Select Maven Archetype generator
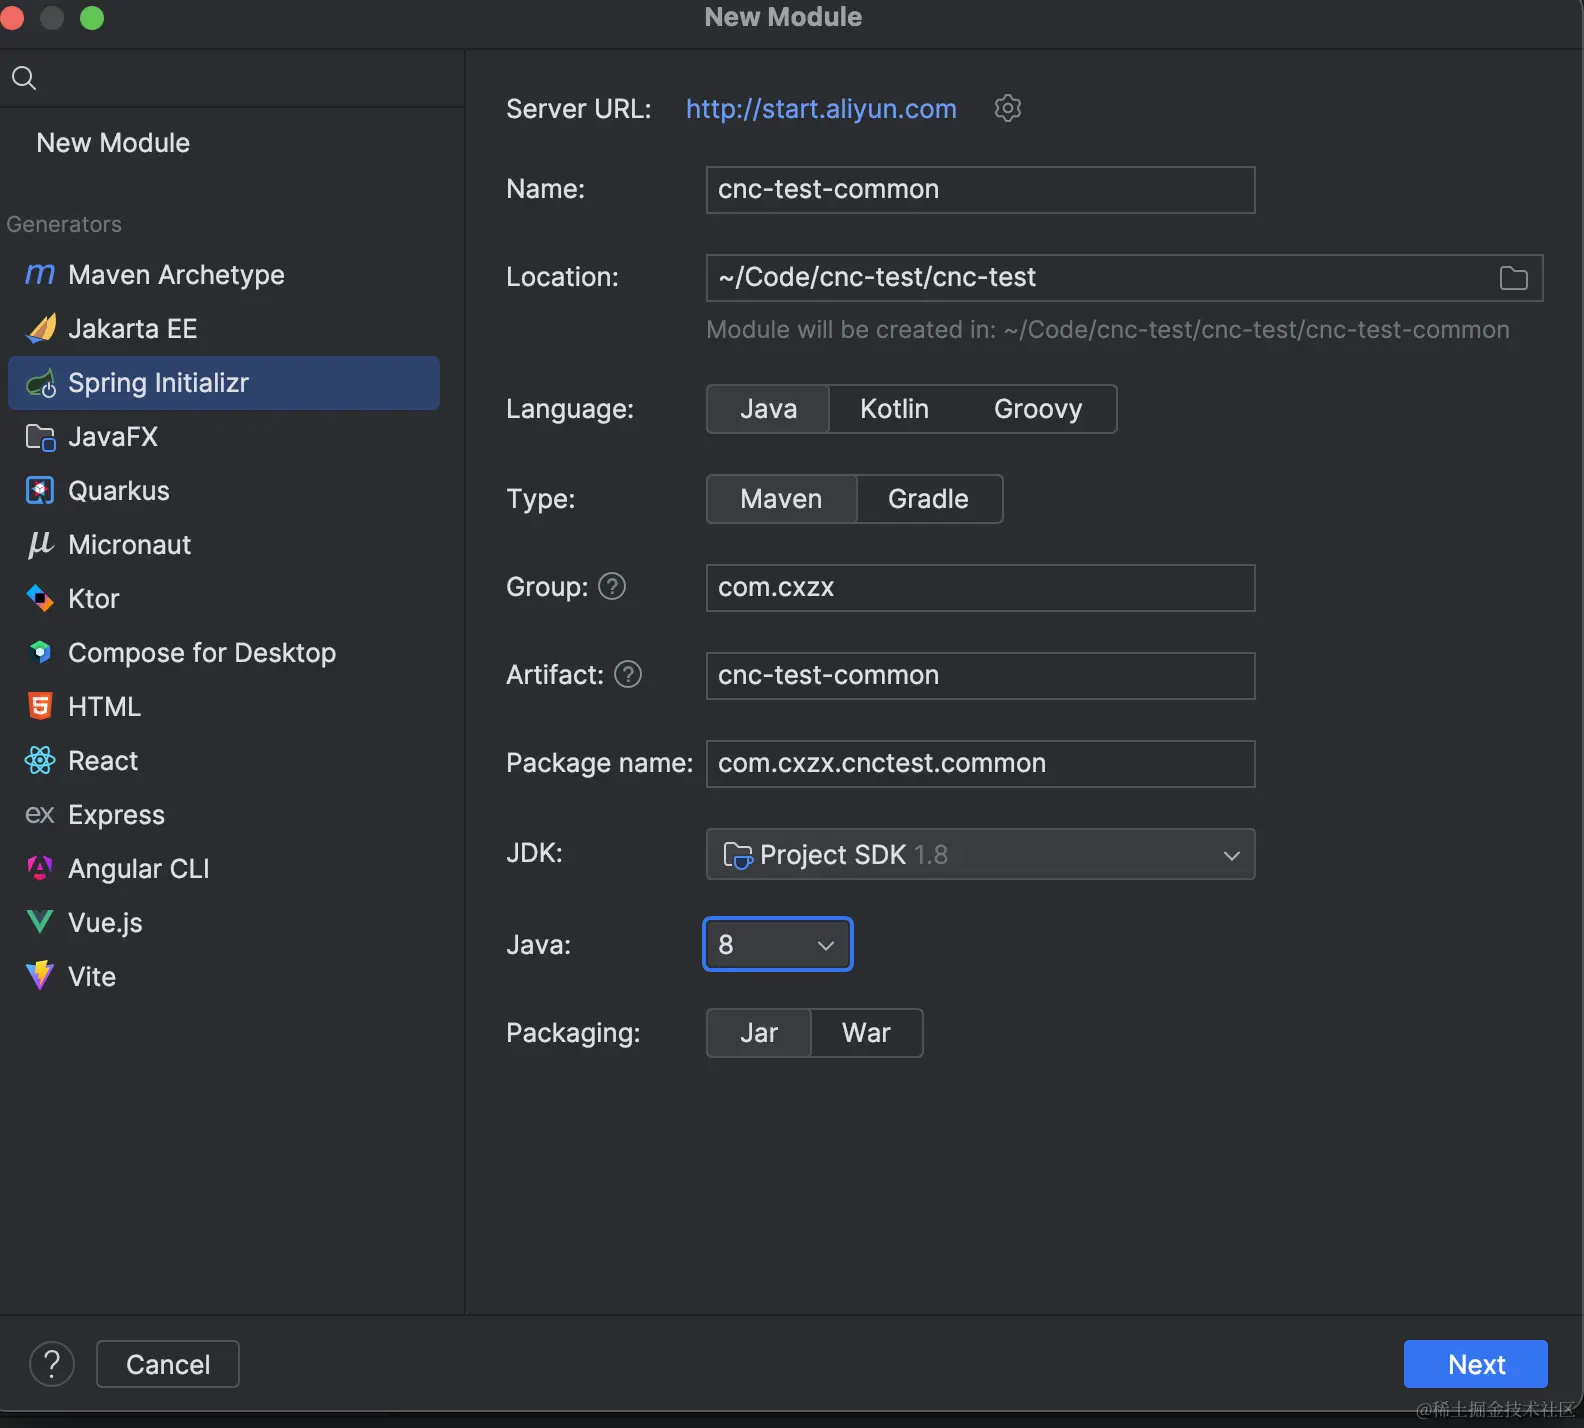Viewport: 1584px width, 1428px height. 224,275
